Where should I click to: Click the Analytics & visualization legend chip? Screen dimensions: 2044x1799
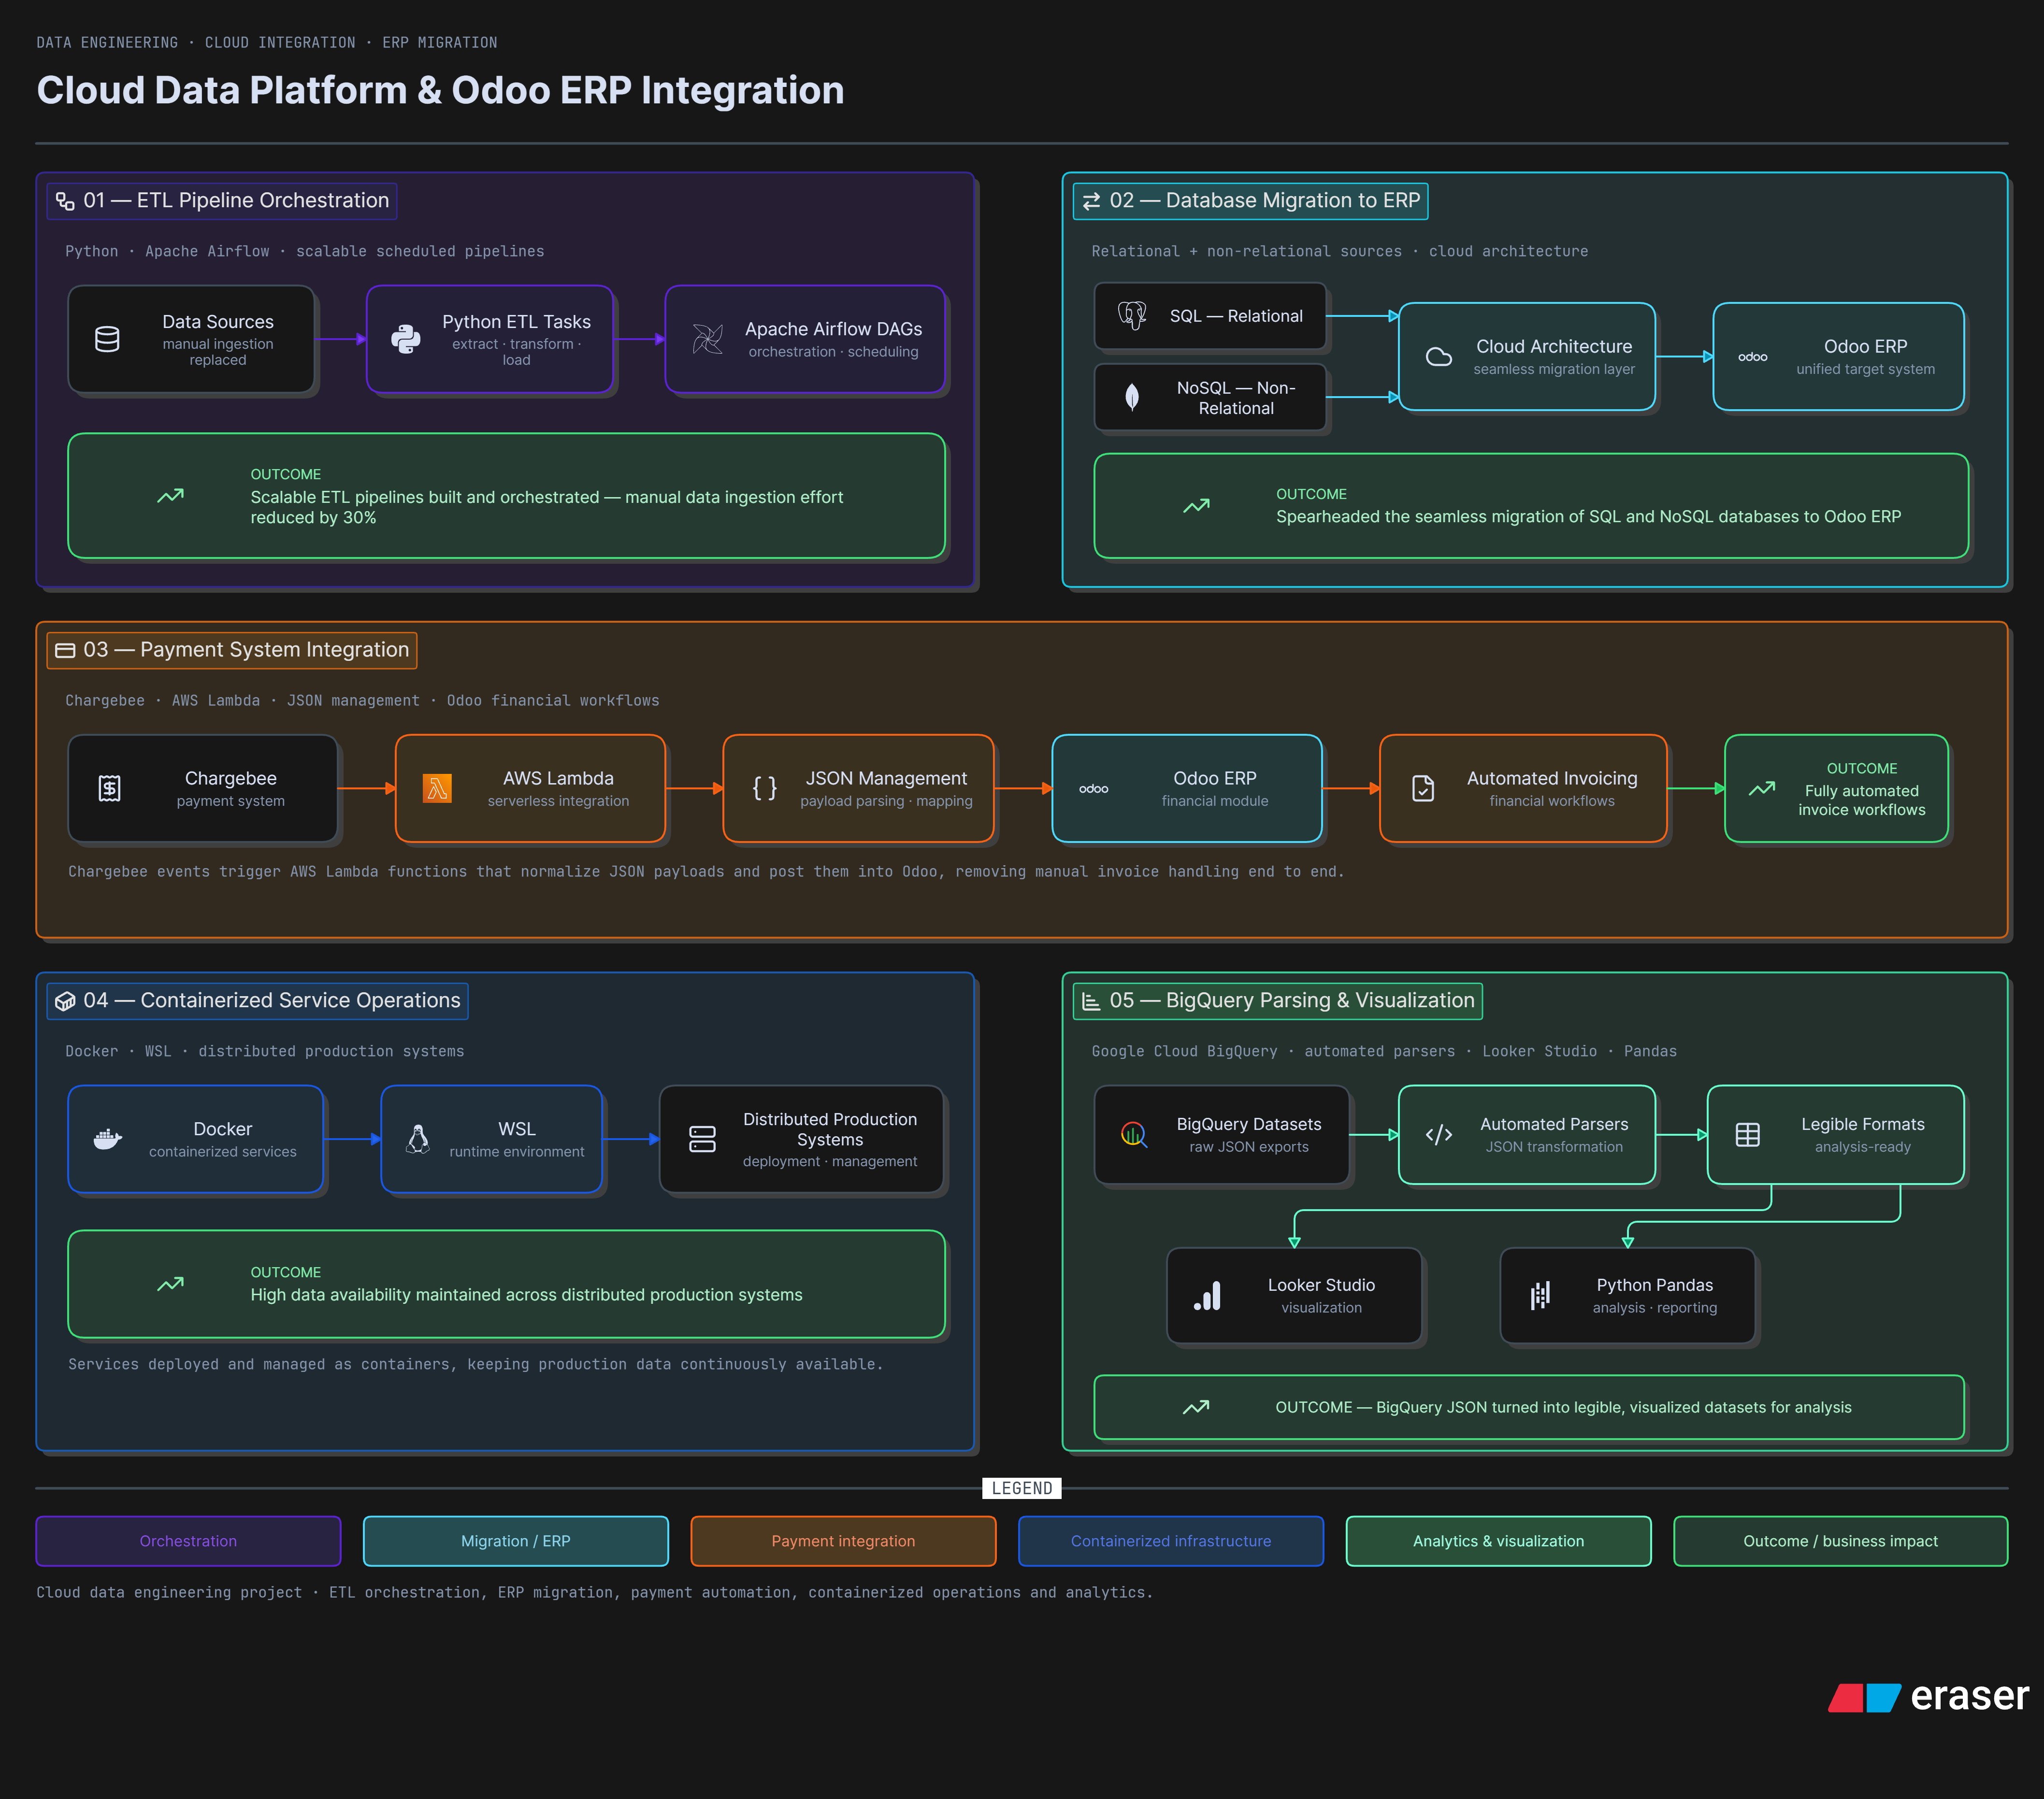tap(1498, 1541)
